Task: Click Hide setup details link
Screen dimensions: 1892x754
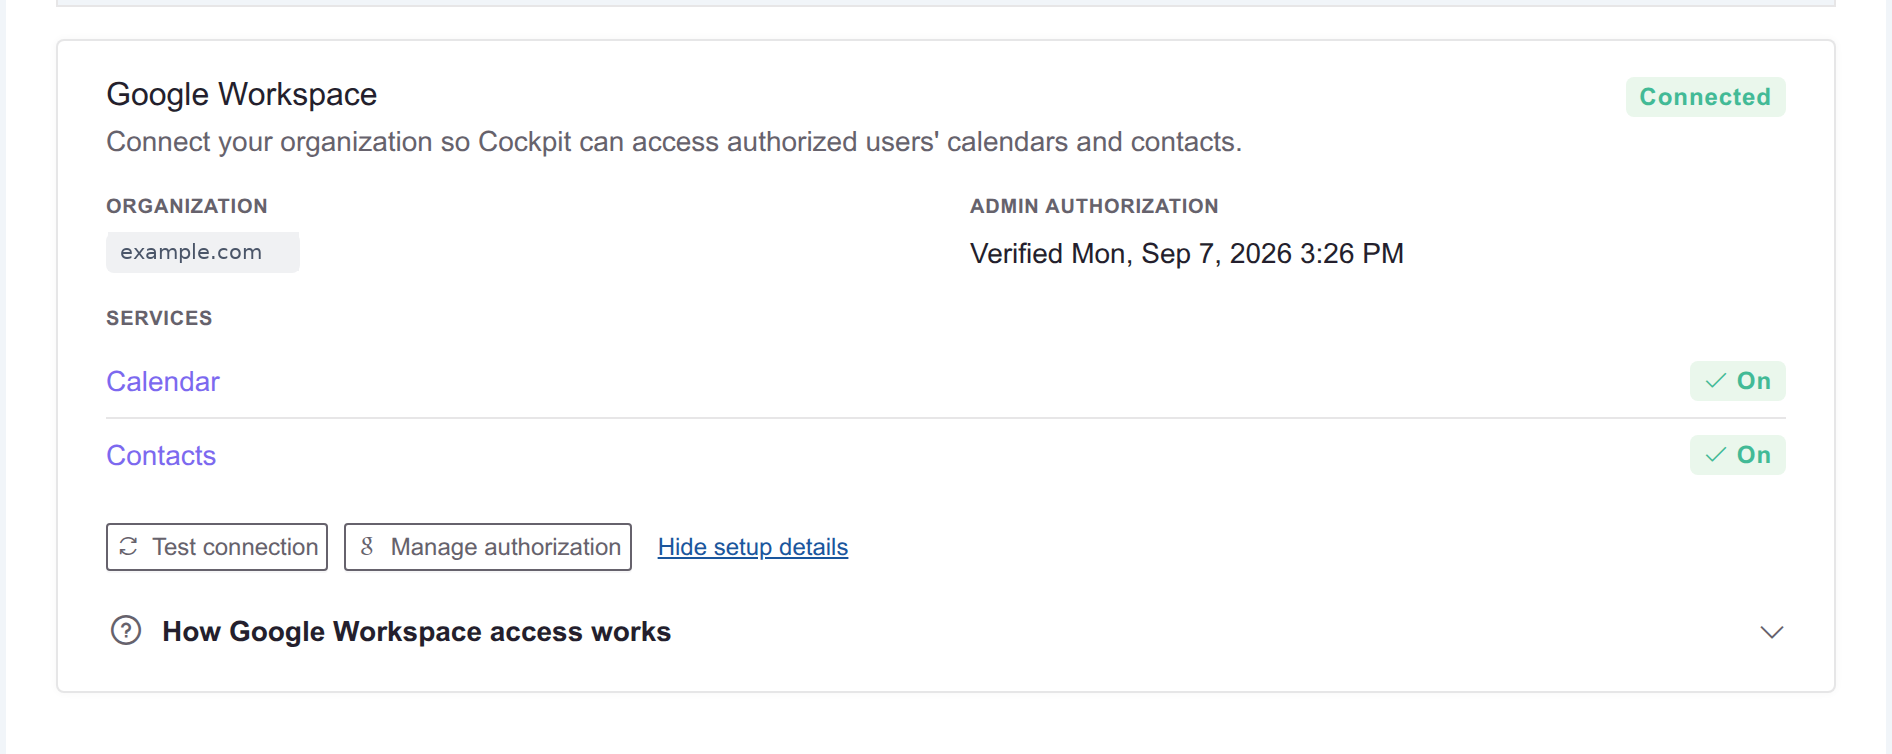Action: pyautogui.click(x=753, y=547)
